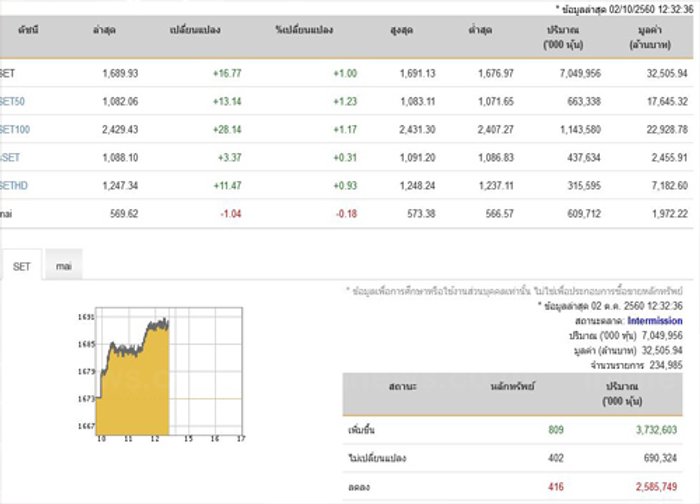Click sSET percent change +0.31
This screenshot has height=504, width=700.
pos(345,158)
